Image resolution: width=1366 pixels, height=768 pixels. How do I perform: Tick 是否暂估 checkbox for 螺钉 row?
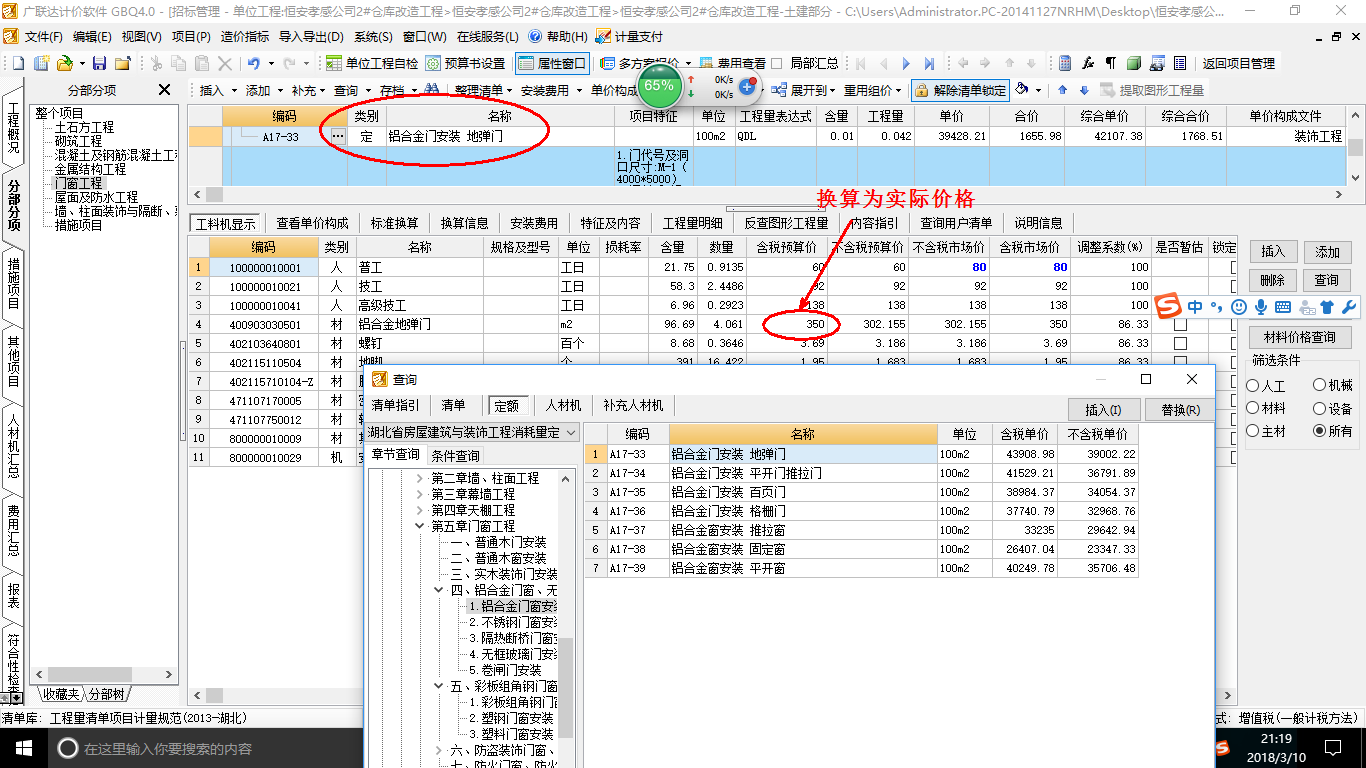click(1180, 344)
